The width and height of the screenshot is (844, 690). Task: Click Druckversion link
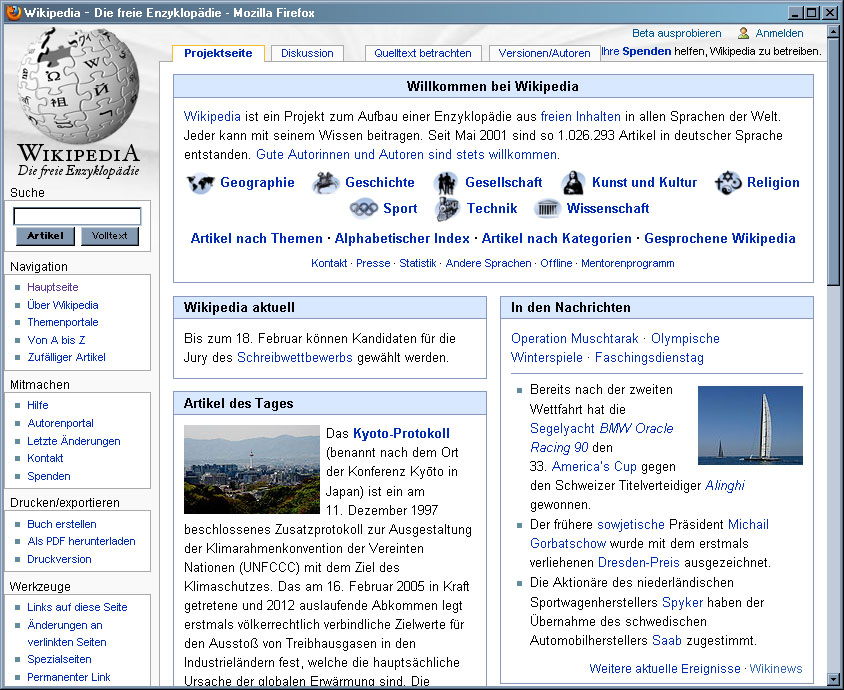click(x=59, y=559)
